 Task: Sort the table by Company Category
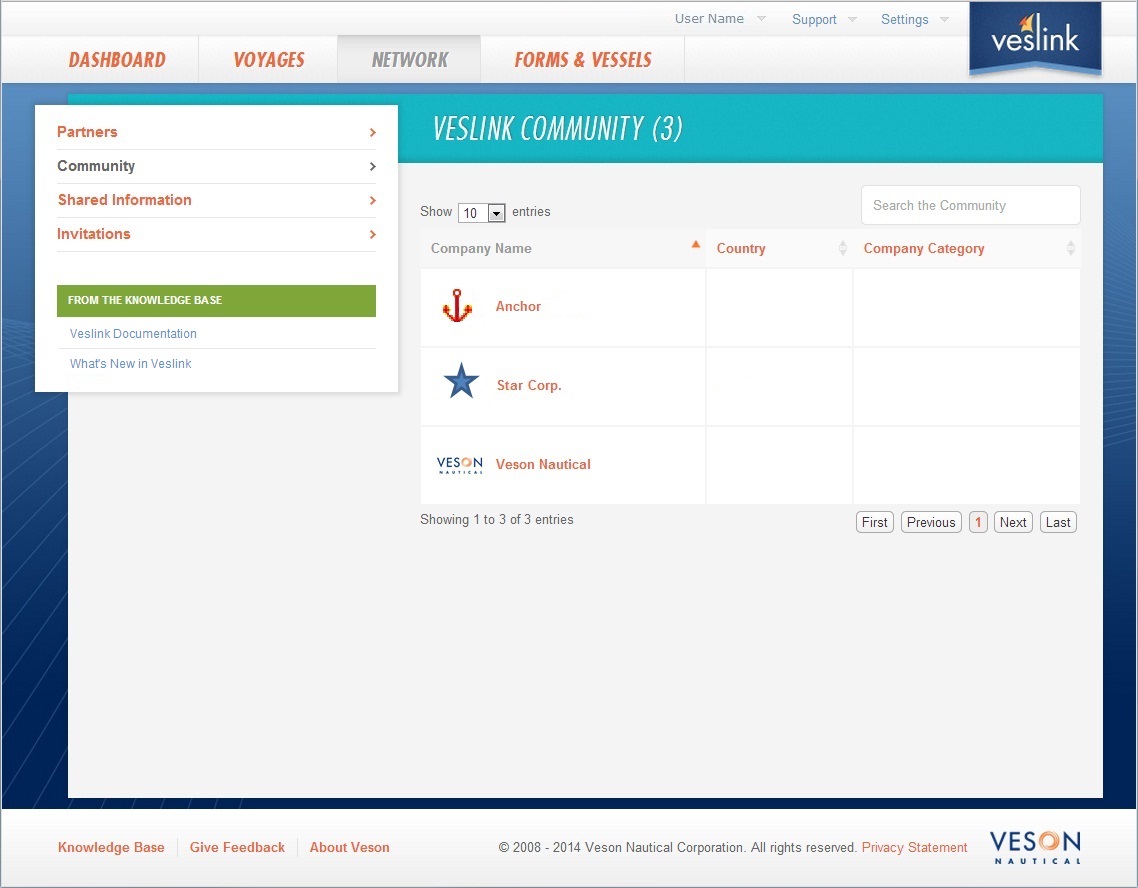point(923,248)
